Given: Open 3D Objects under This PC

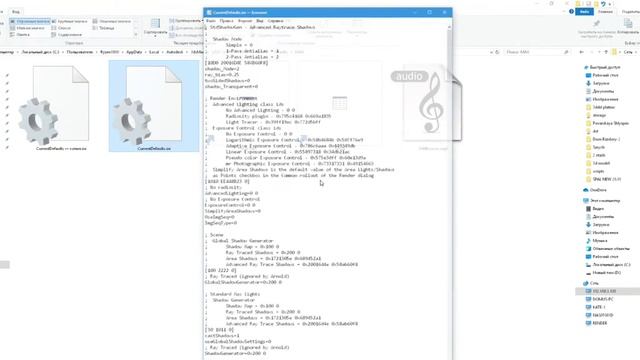Looking at the screenshot, I should coord(608,249).
